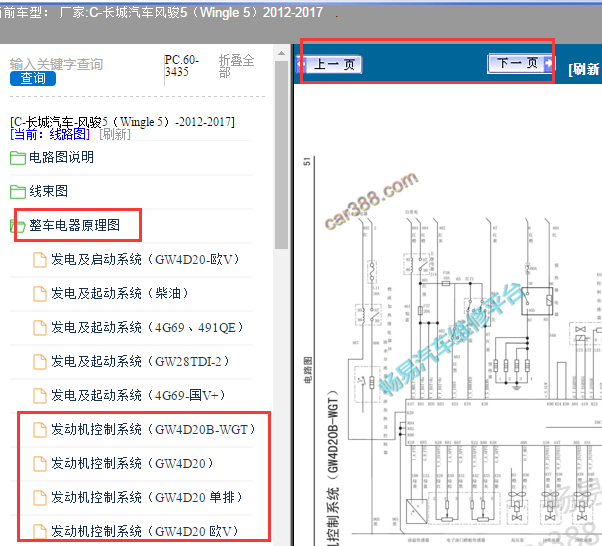Image resolution: width=602 pixels, height=546 pixels.
Task: Focus the 输入关键字查询 keyword field
Action: pyautogui.click(x=57, y=64)
